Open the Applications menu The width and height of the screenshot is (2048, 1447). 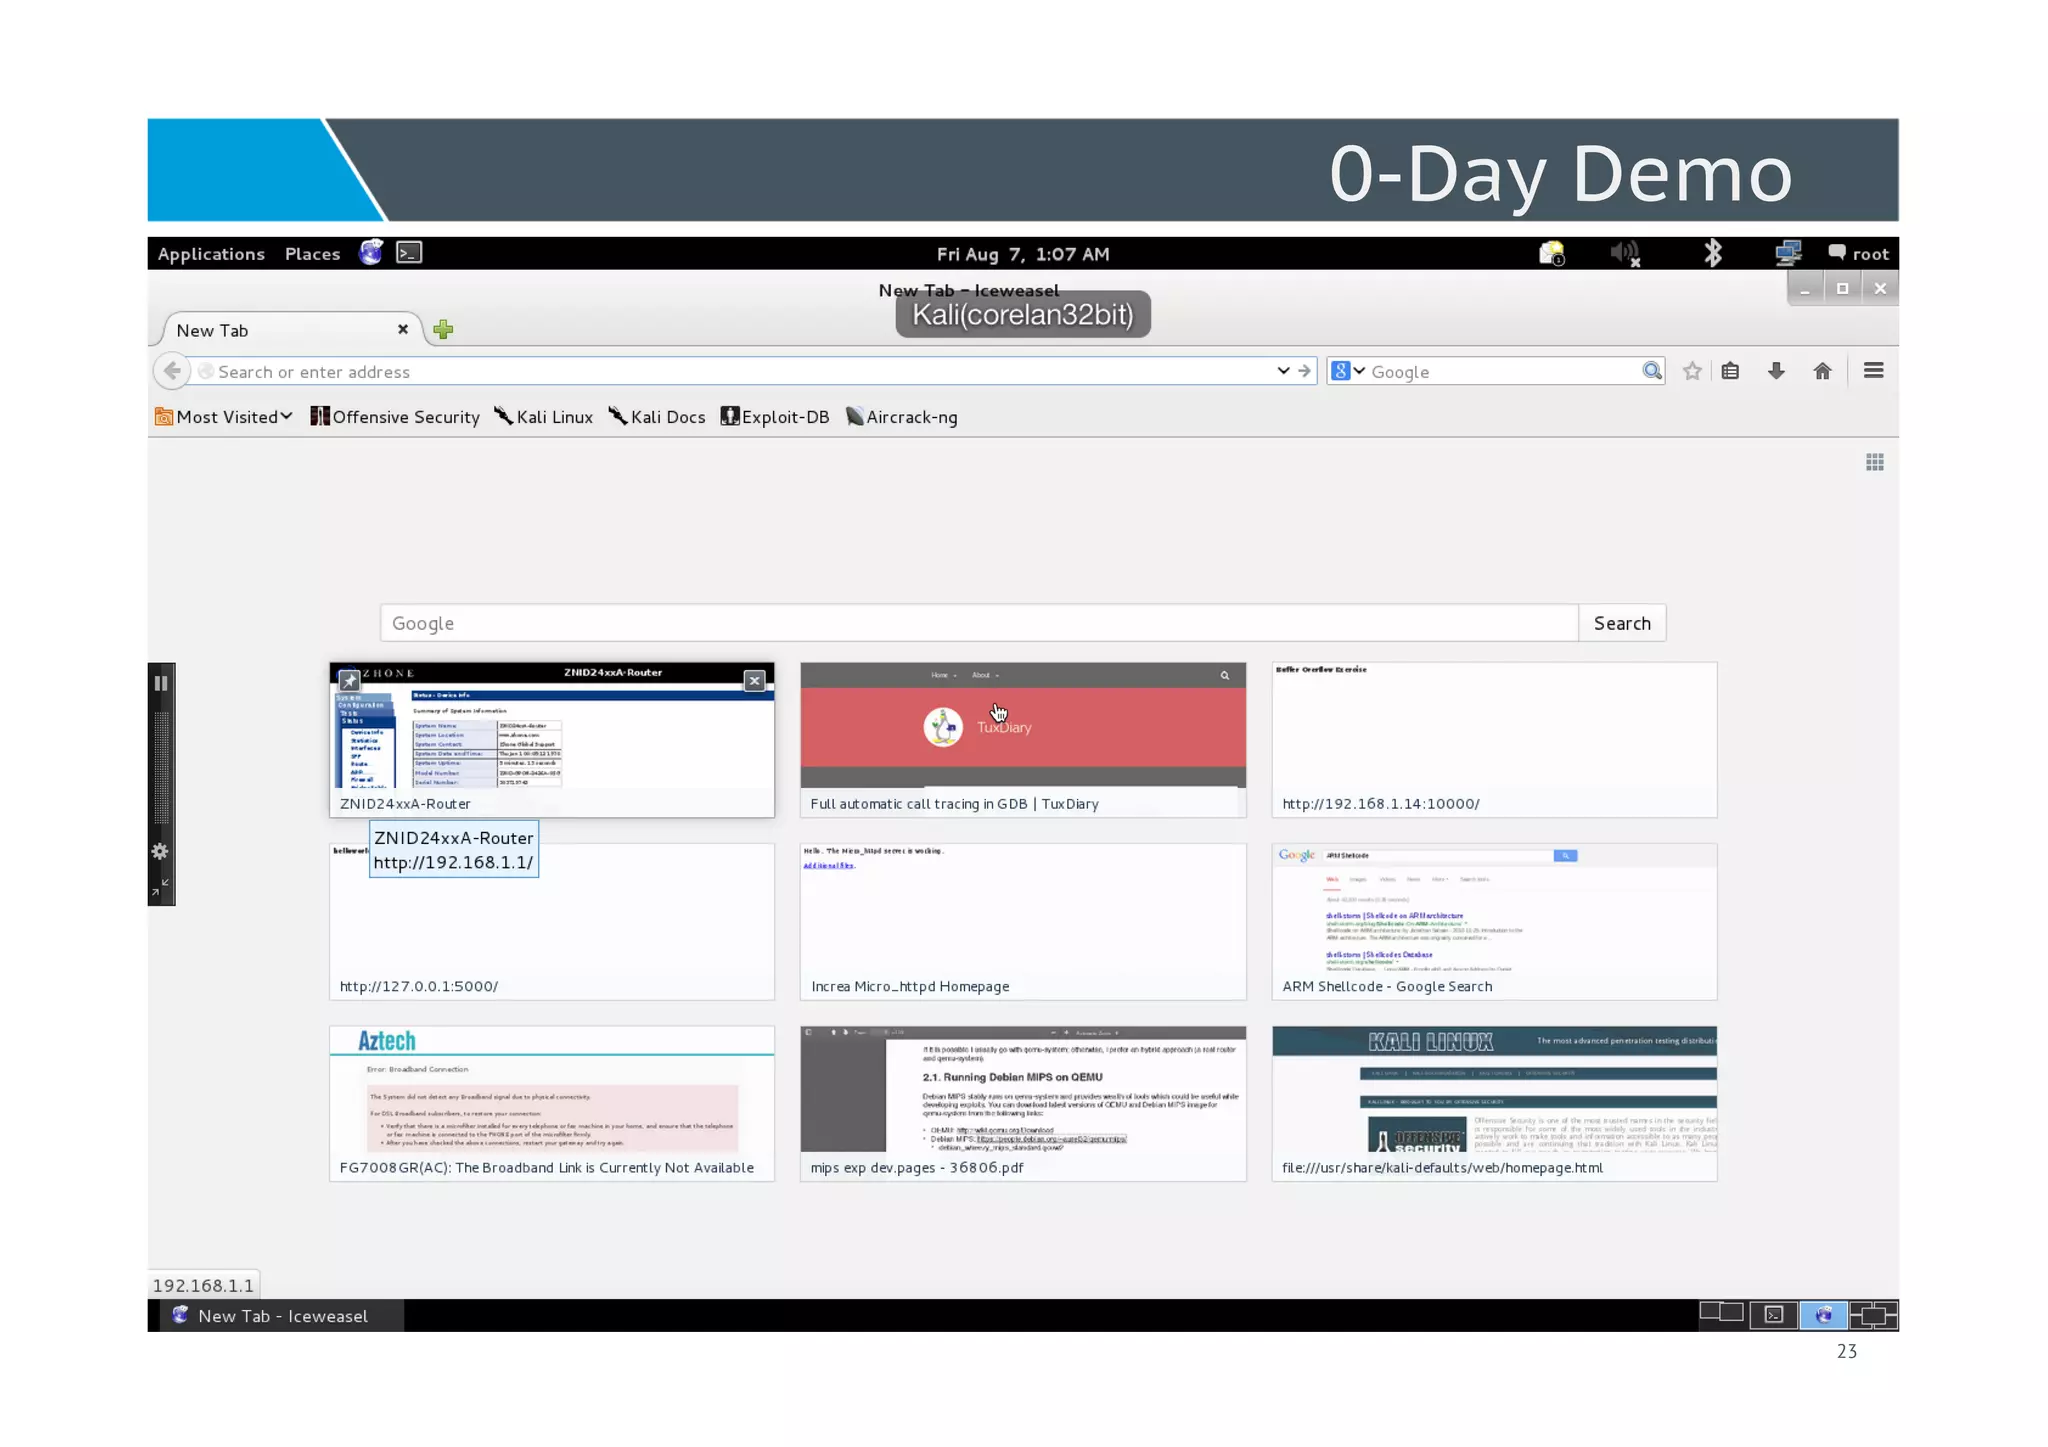[x=211, y=254]
